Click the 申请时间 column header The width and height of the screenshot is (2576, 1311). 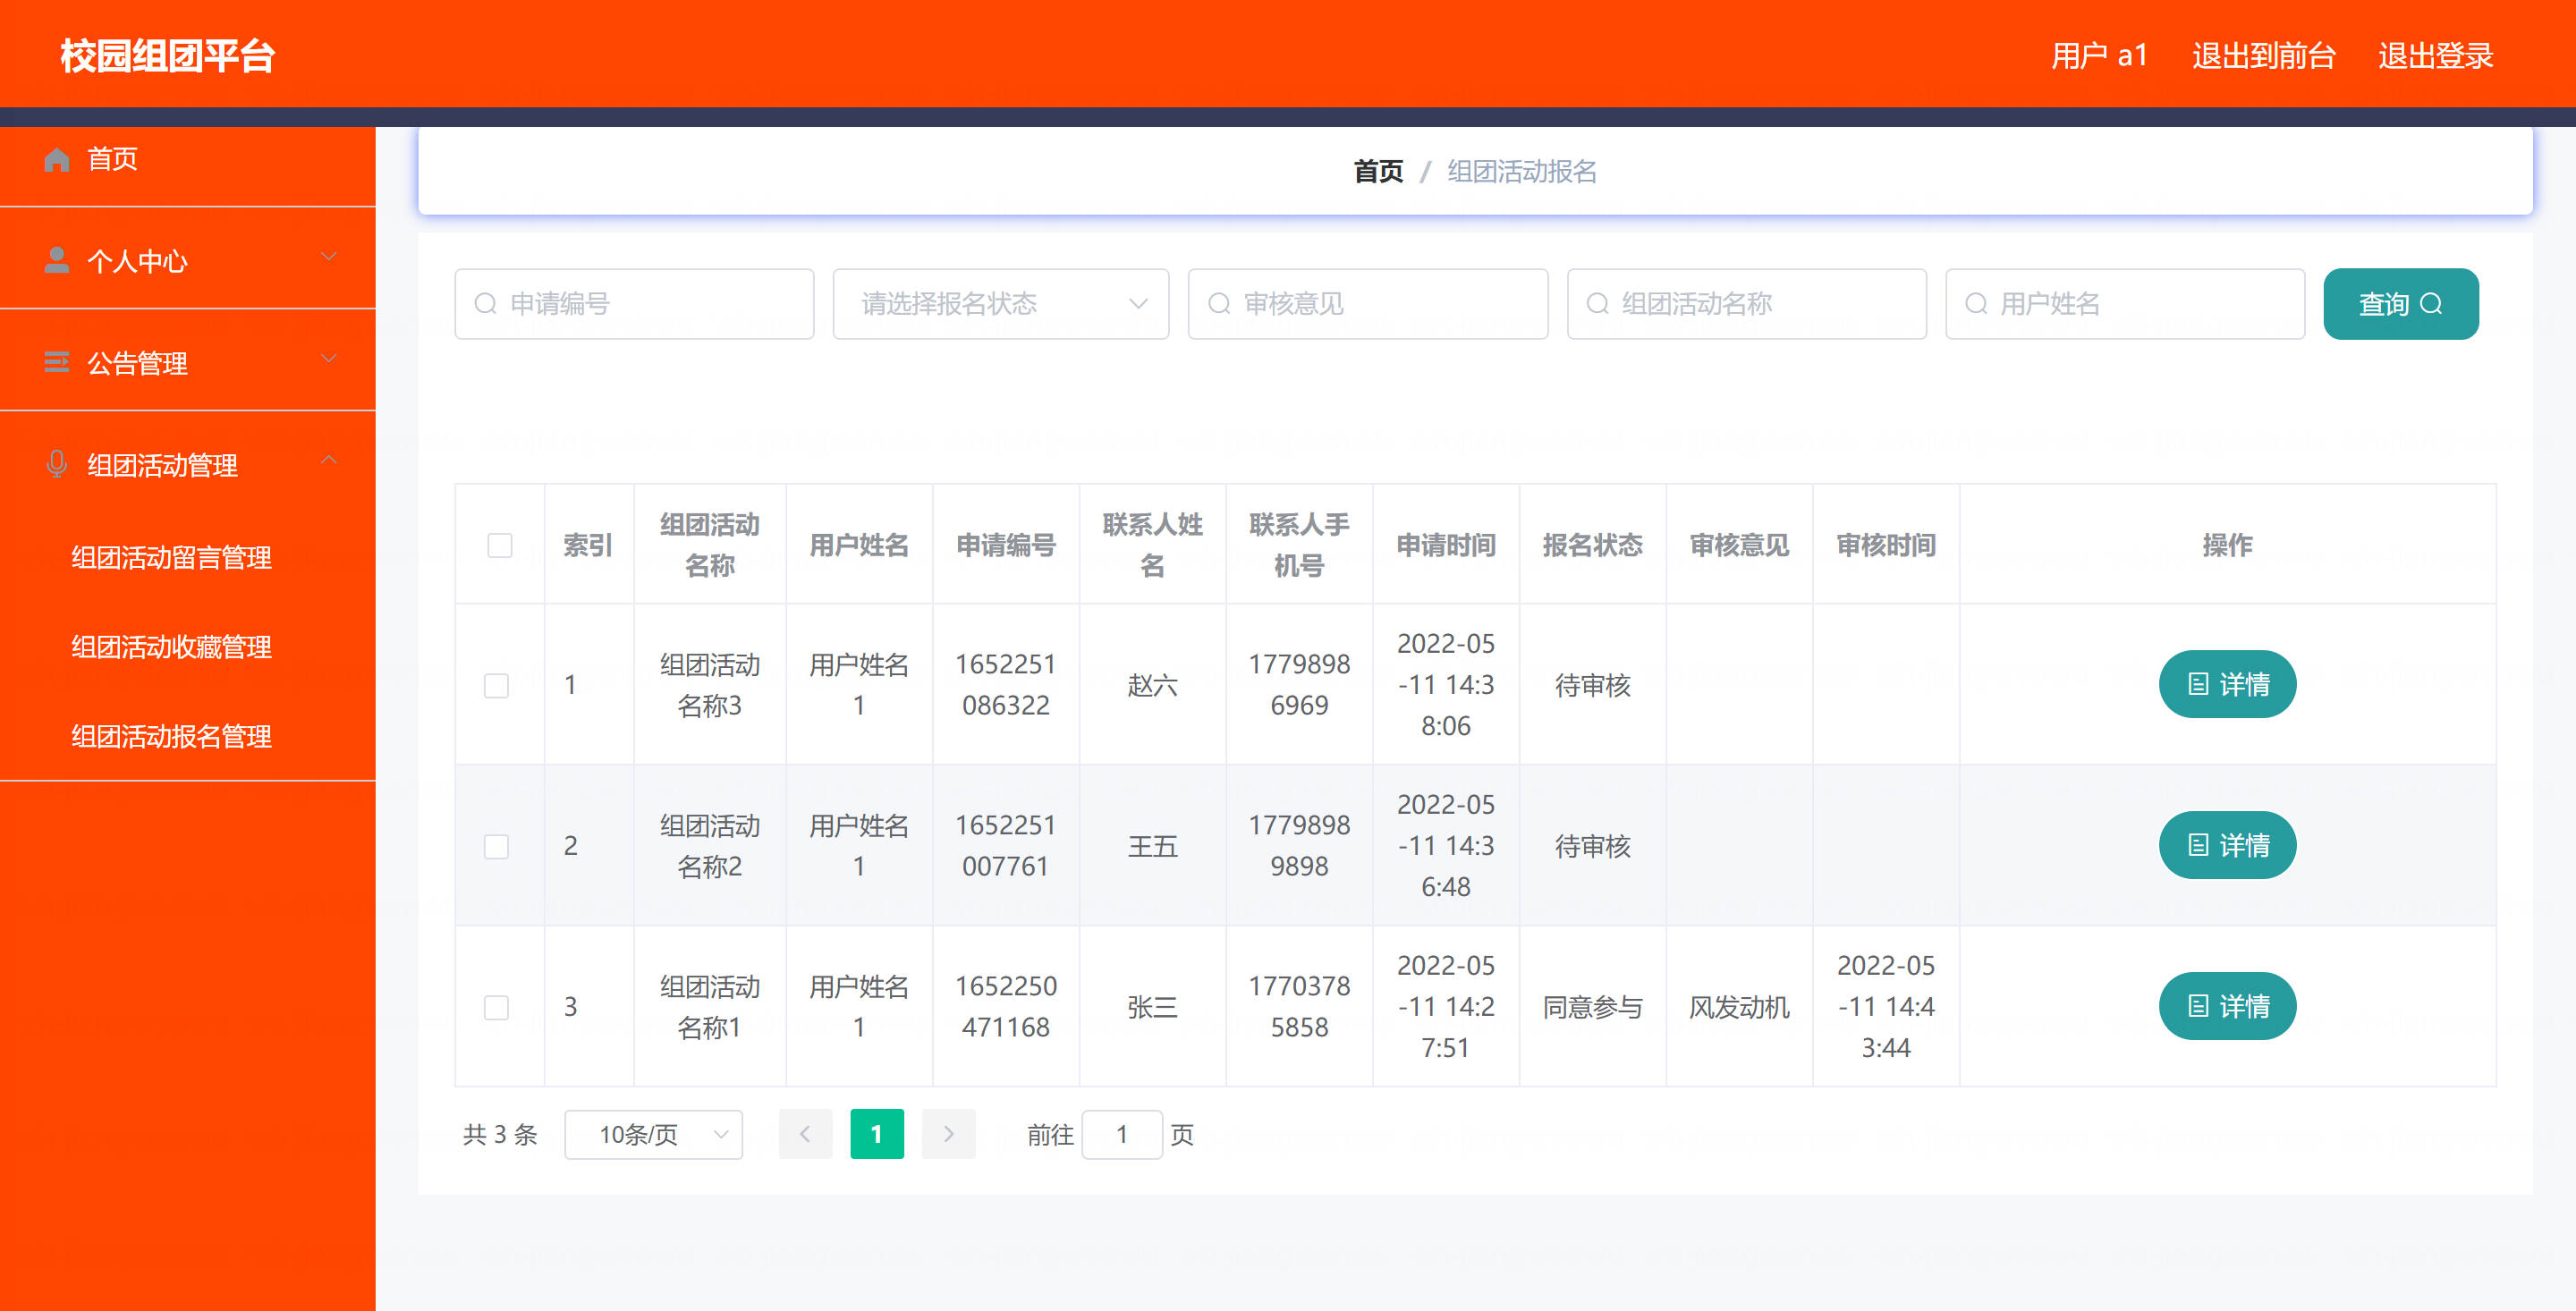click(1445, 545)
